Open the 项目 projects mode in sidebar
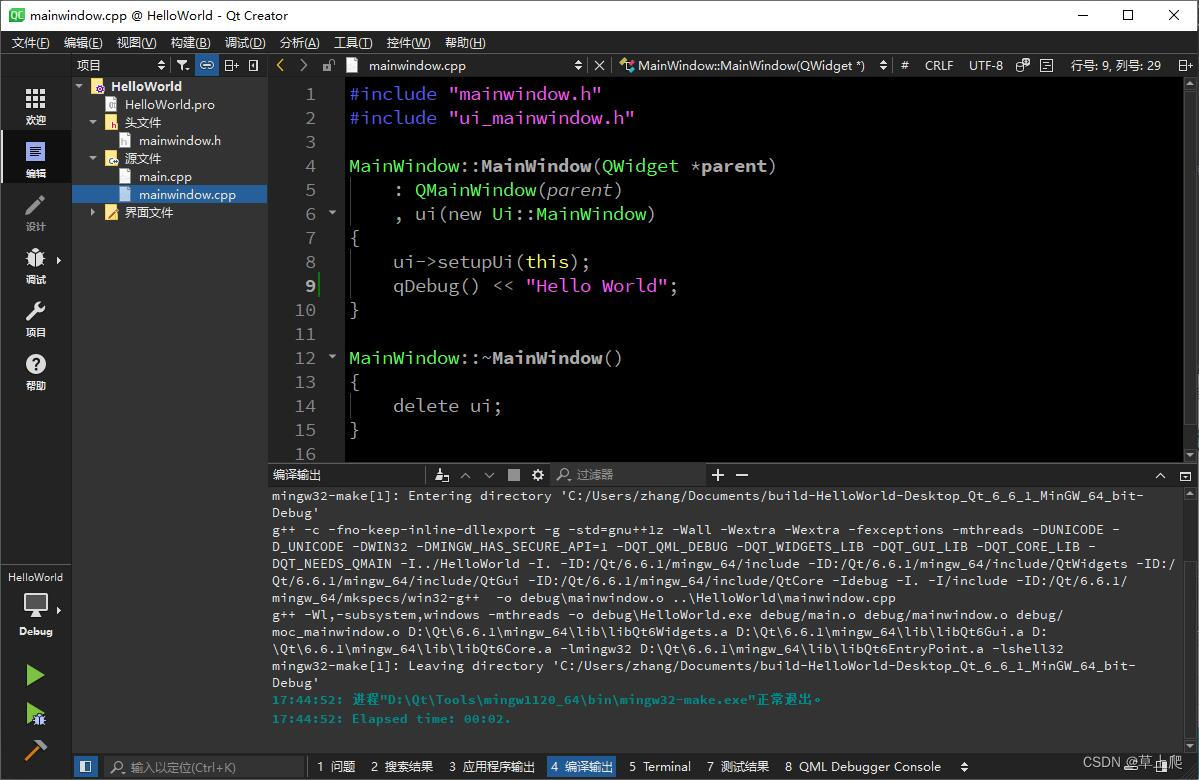The width and height of the screenshot is (1199, 780). coord(35,318)
